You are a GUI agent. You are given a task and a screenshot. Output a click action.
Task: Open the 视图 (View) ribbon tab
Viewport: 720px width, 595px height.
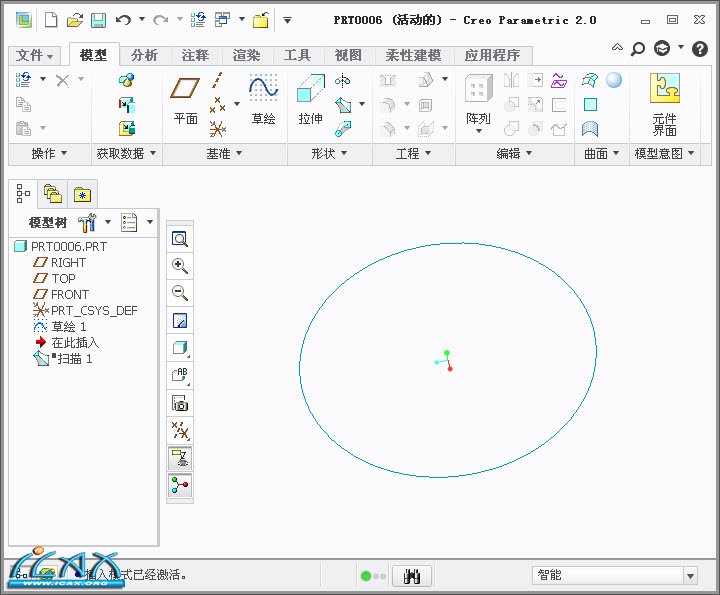[348, 55]
